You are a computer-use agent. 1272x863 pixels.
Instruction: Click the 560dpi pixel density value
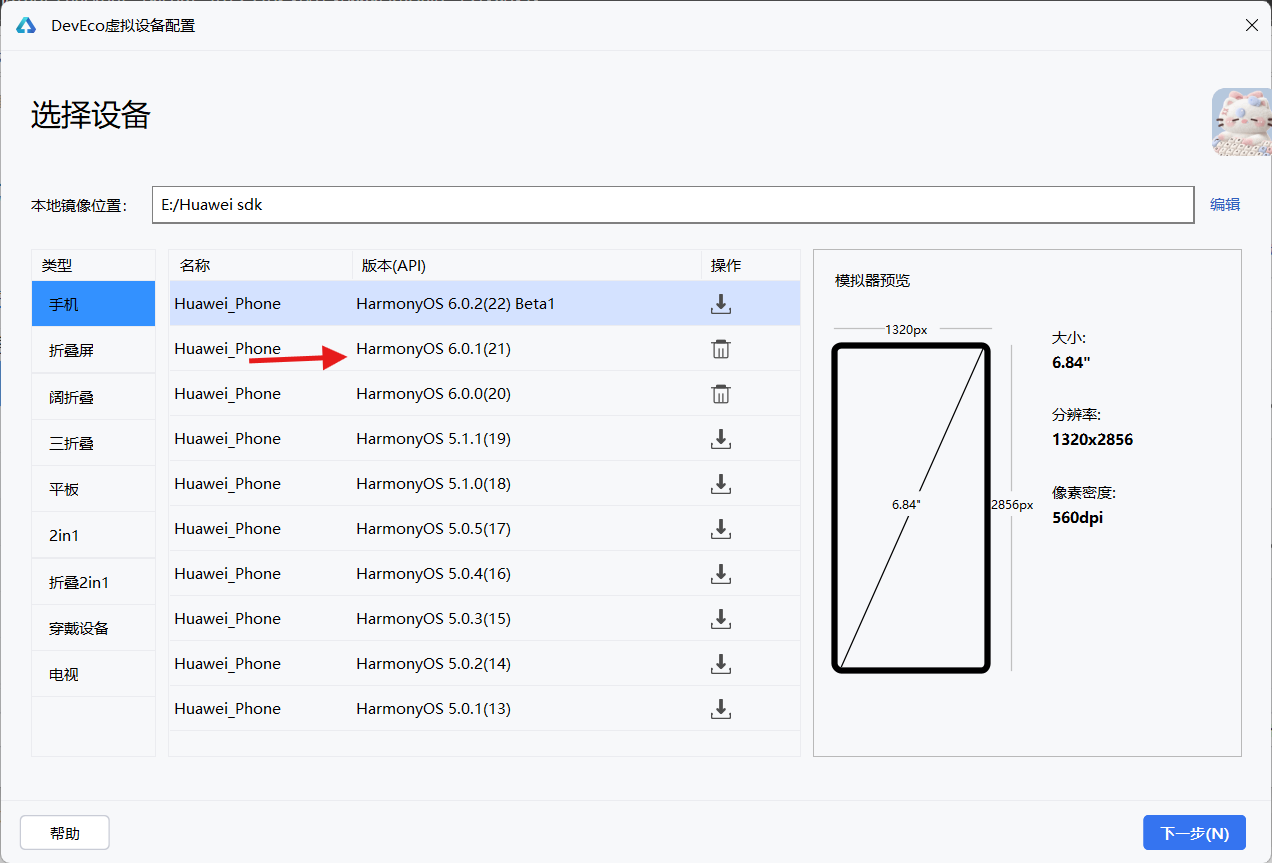1078,518
